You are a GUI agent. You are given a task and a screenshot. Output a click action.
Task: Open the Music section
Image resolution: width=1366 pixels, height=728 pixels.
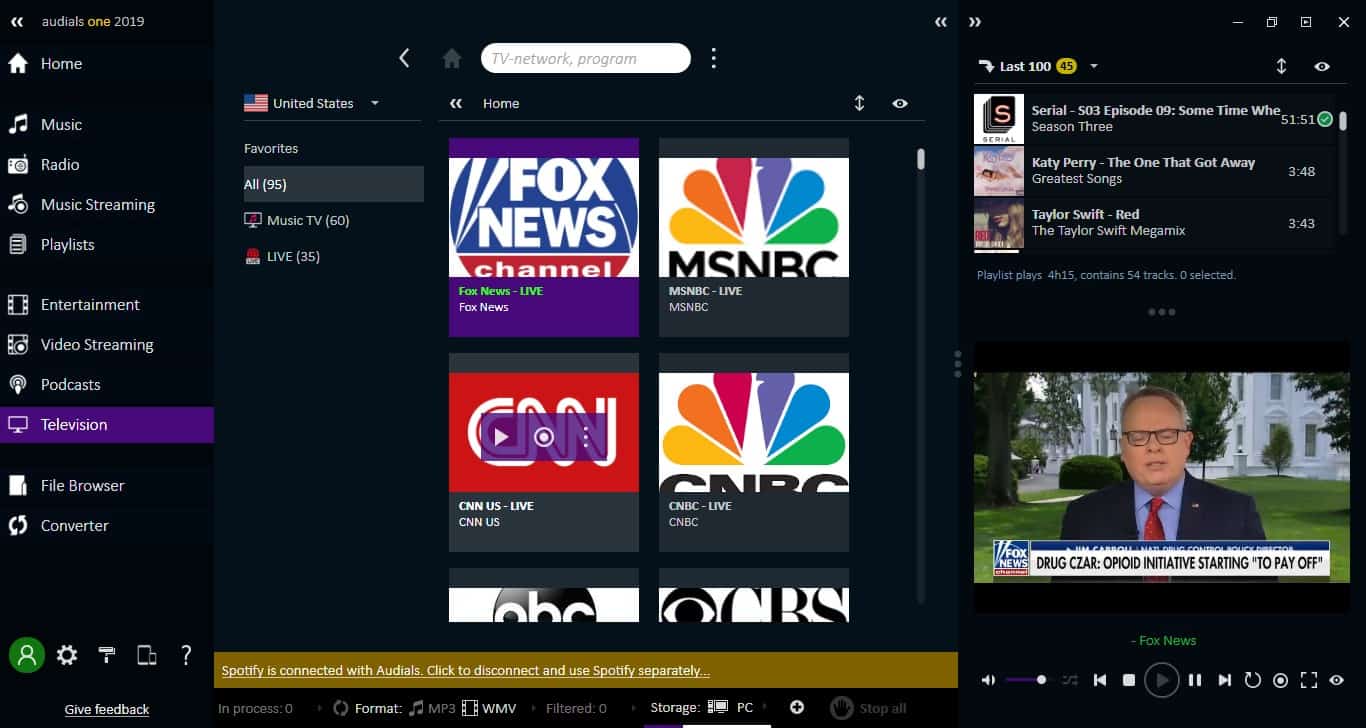click(107, 125)
